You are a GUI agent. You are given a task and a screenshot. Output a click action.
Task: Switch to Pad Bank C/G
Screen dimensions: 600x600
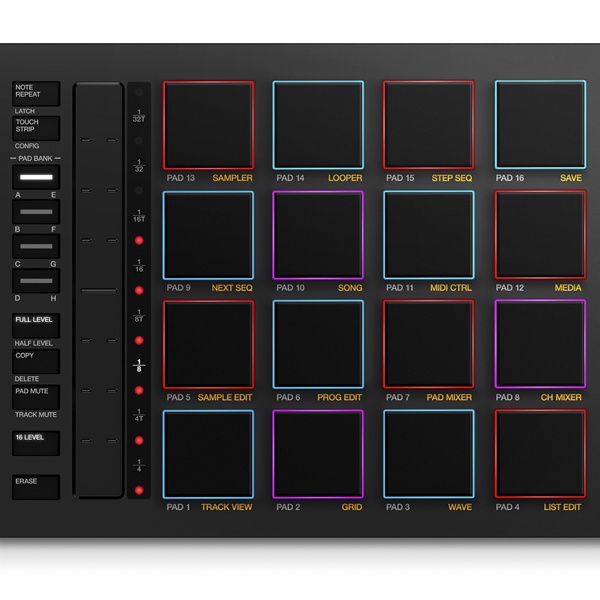[x=36, y=246]
